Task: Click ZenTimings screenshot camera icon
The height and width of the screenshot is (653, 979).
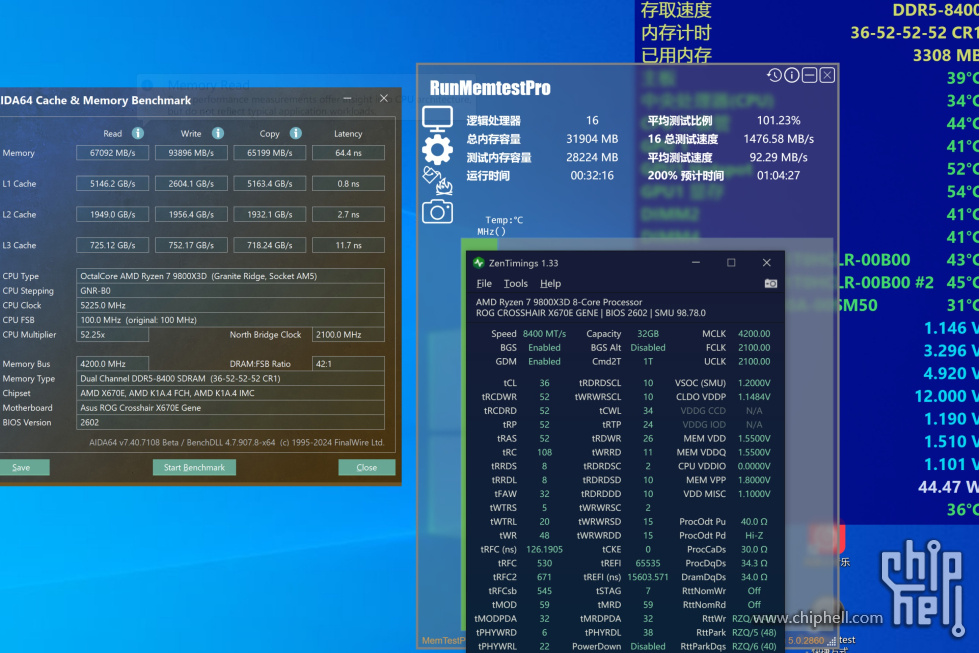Action: click(x=771, y=283)
